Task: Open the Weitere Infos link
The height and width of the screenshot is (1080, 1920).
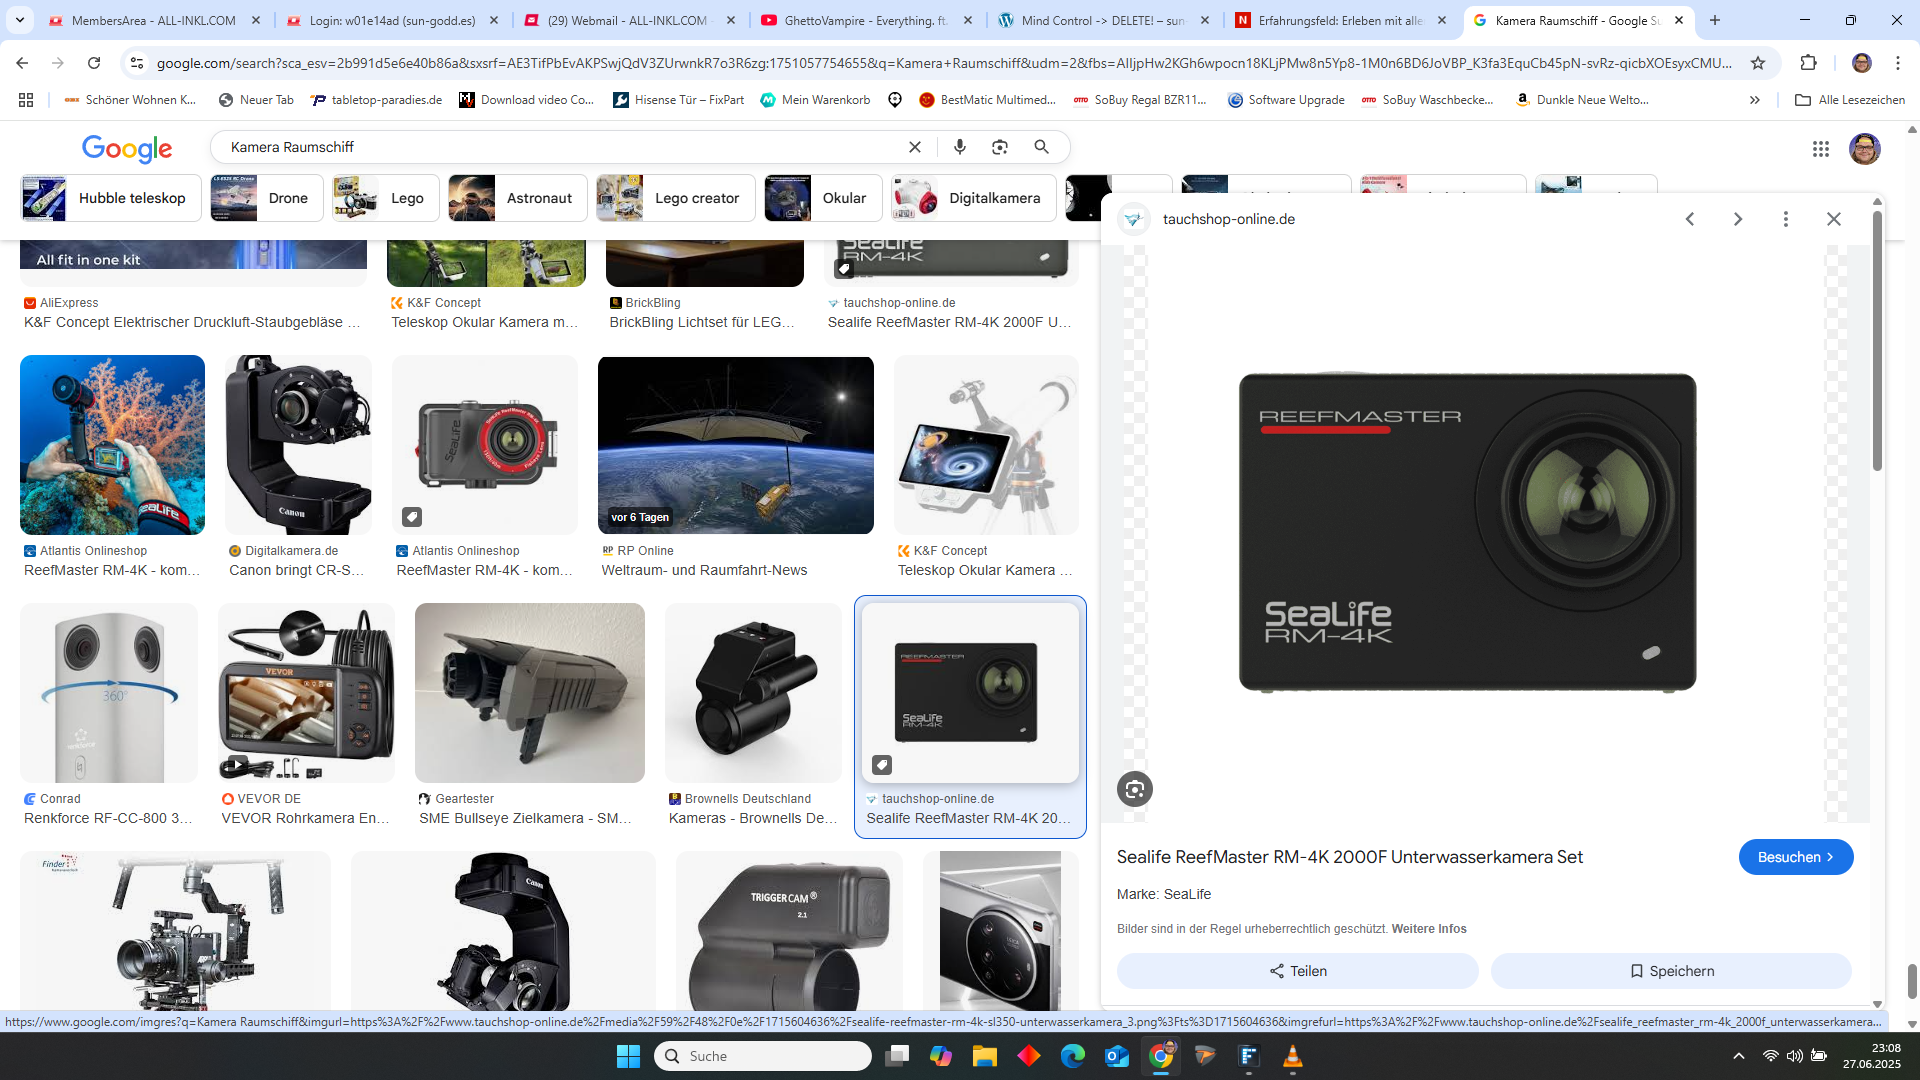Action: pos(1429,929)
